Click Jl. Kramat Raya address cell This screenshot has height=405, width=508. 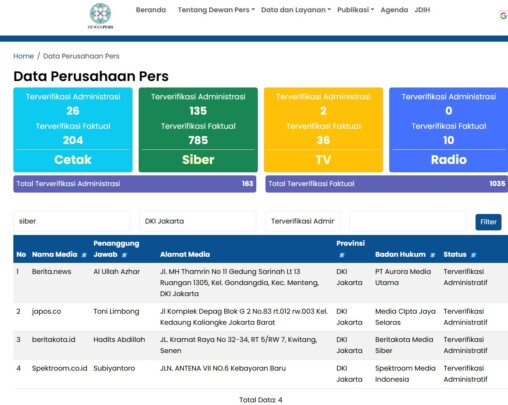(x=238, y=345)
